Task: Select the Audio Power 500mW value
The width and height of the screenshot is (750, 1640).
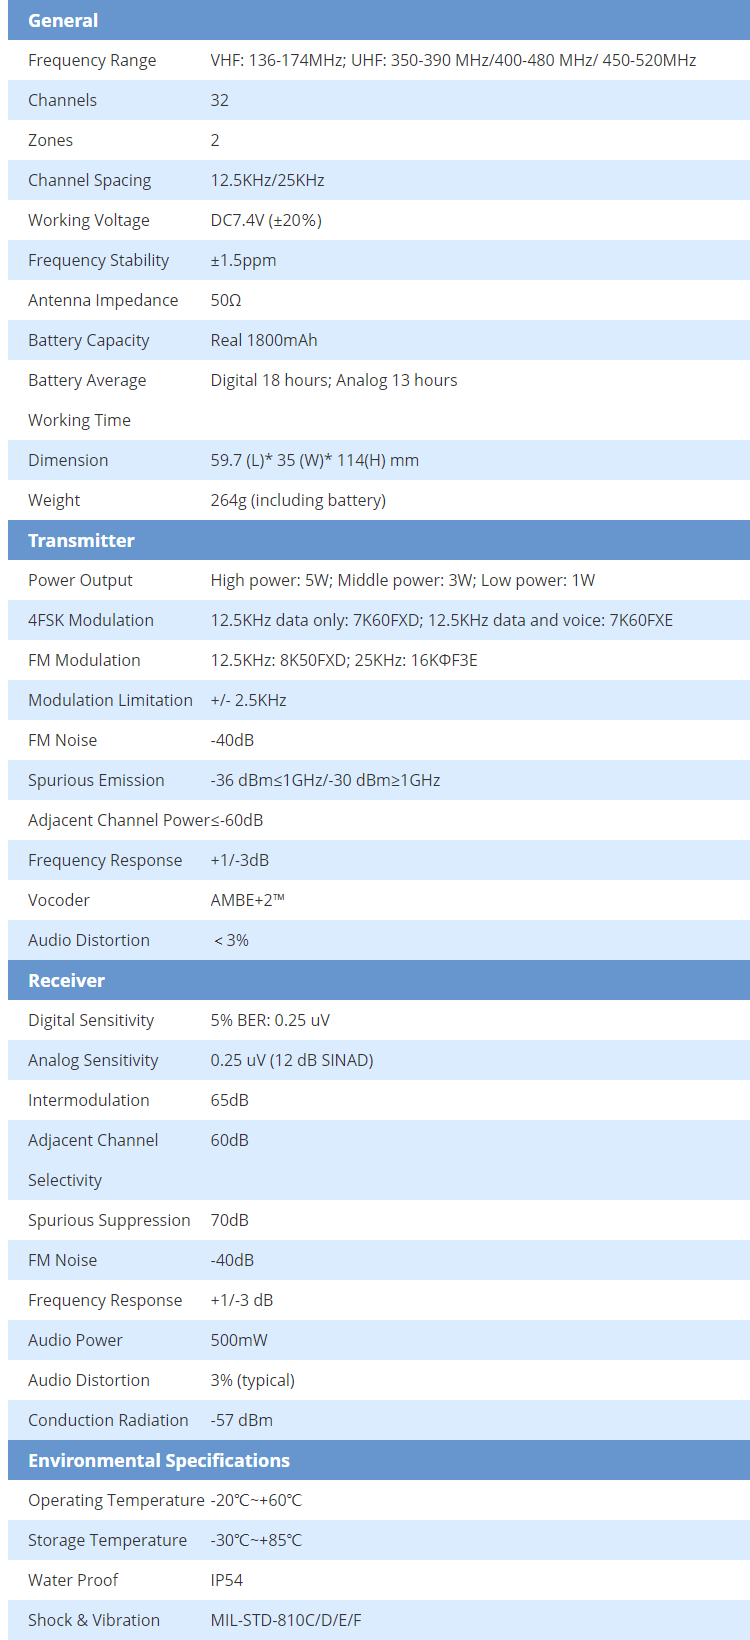Action: [239, 1340]
